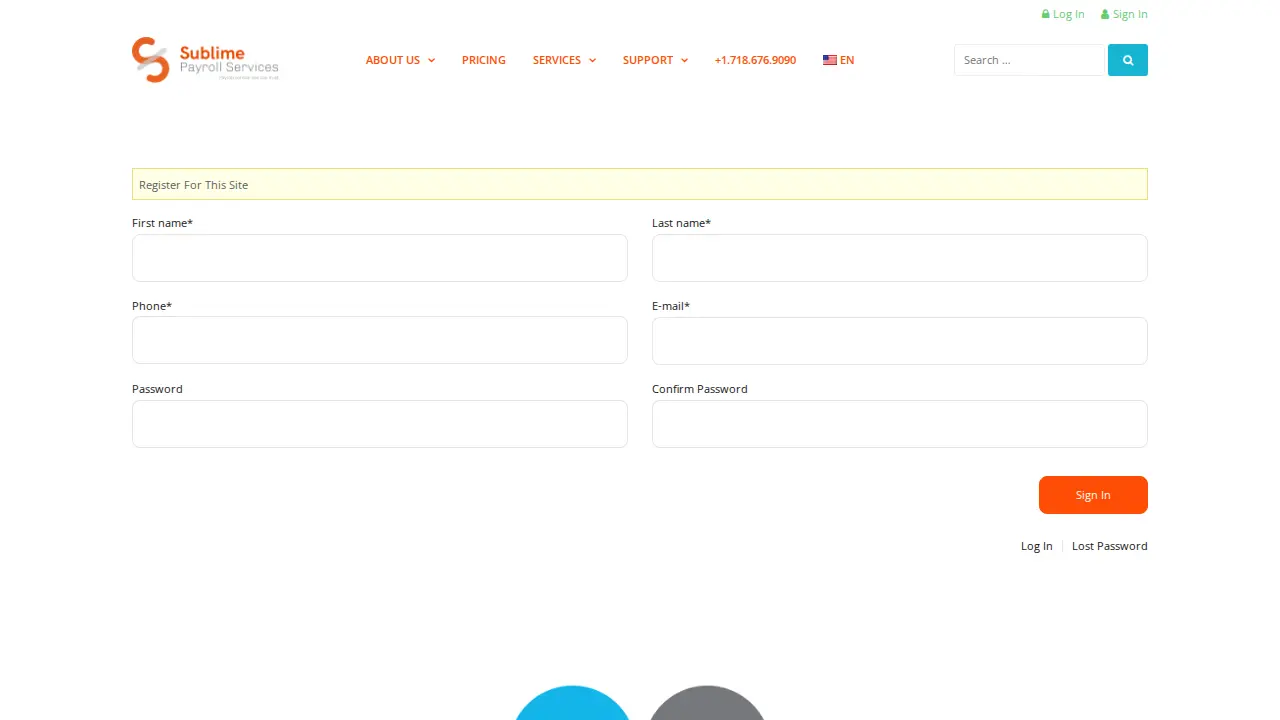Open the About Us dropdown menu
This screenshot has width=1280, height=720.
click(400, 60)
